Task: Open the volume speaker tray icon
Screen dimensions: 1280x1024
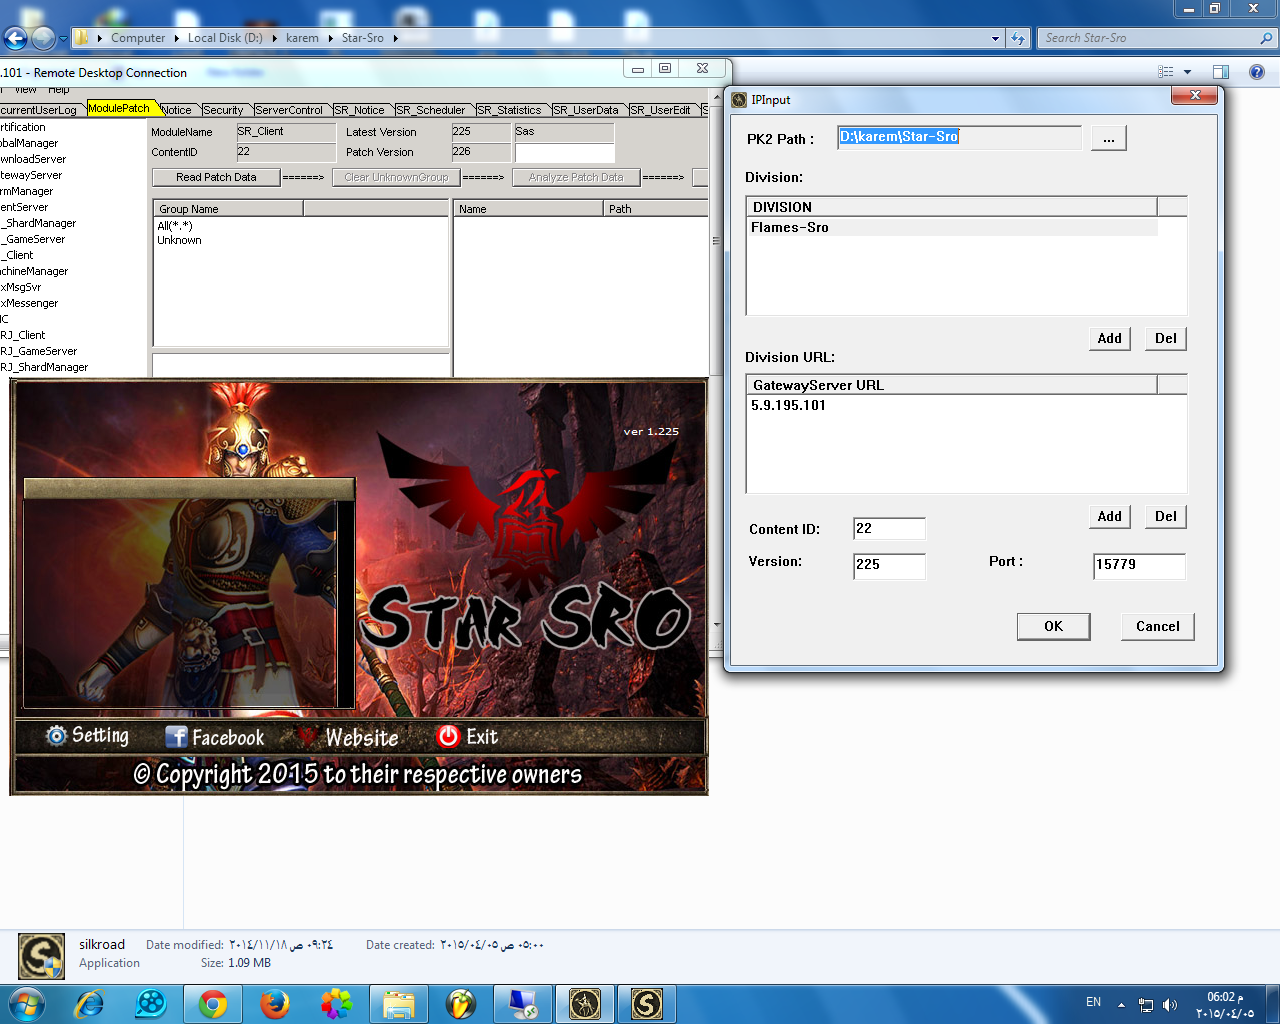Action: [x=1170, y=1004]
